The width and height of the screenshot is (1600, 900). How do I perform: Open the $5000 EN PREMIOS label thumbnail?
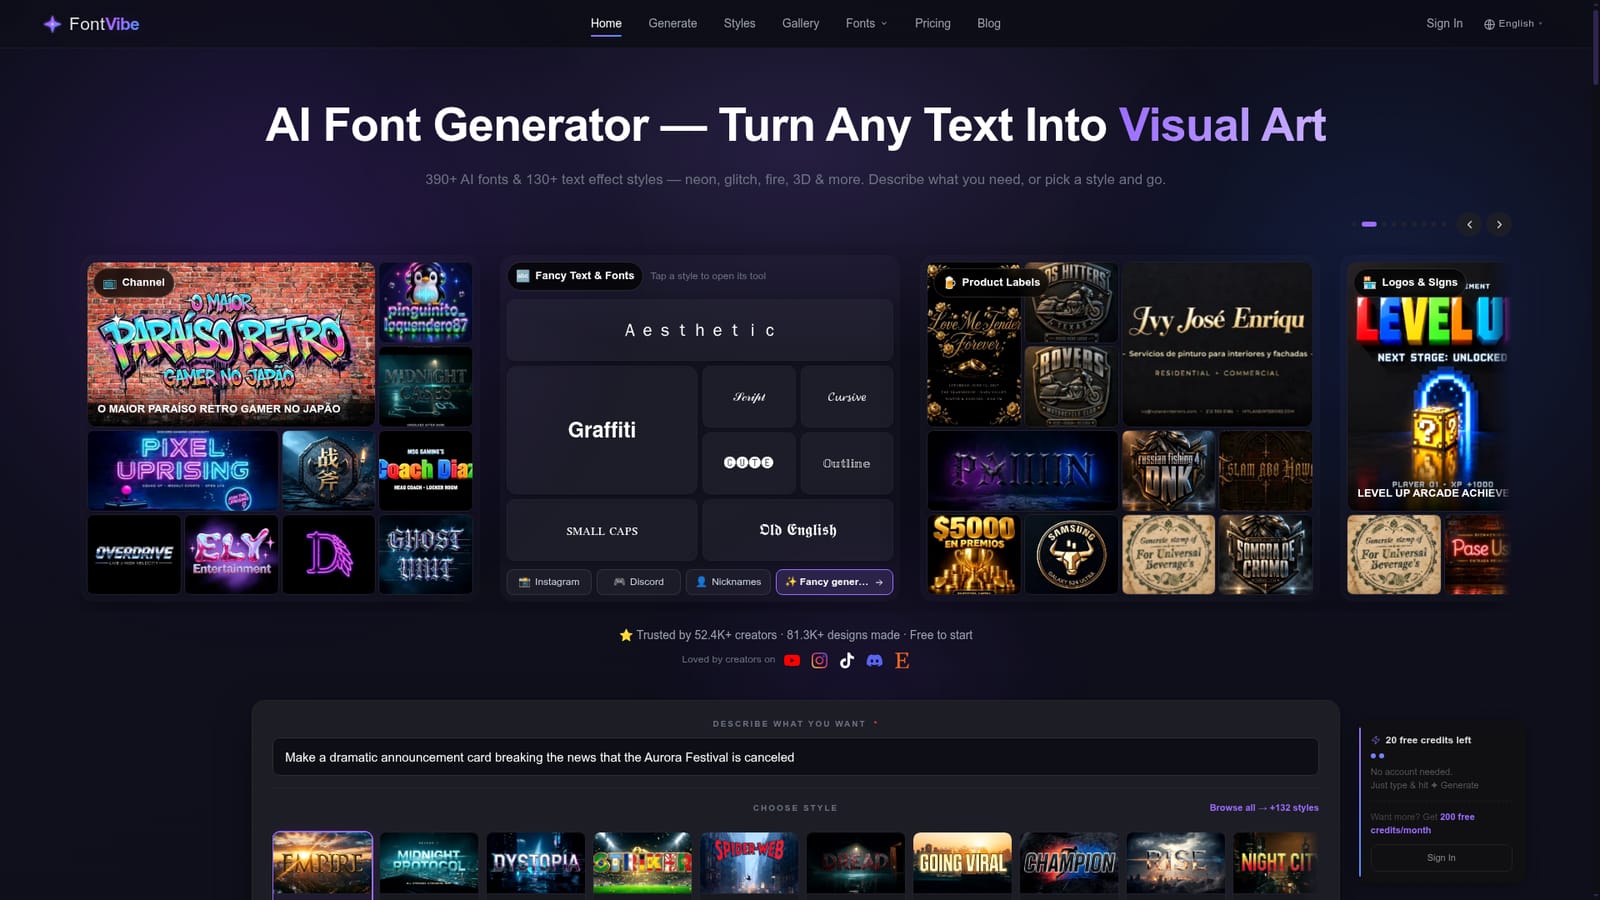click(x=974, y=555)
